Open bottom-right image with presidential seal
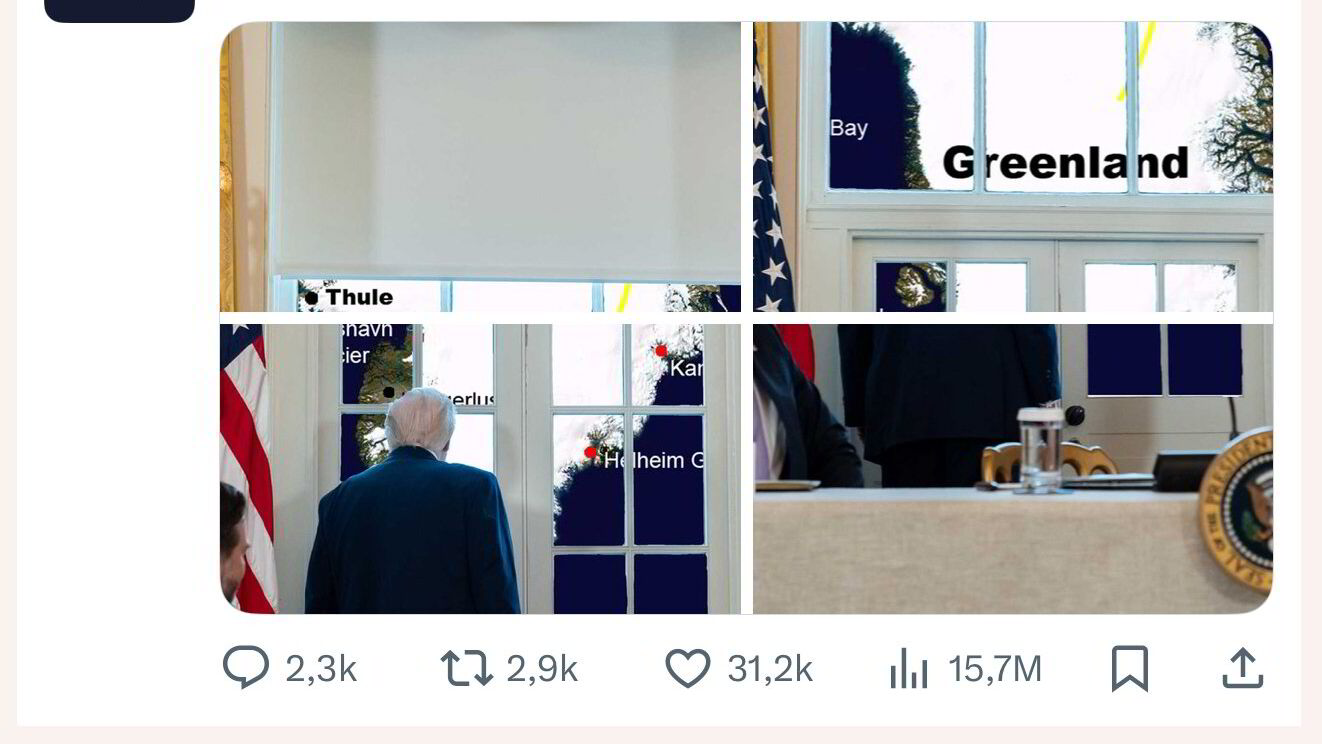Viewport: 1322px width, 744px height. pyautogui.click(x=1013, y=469)
